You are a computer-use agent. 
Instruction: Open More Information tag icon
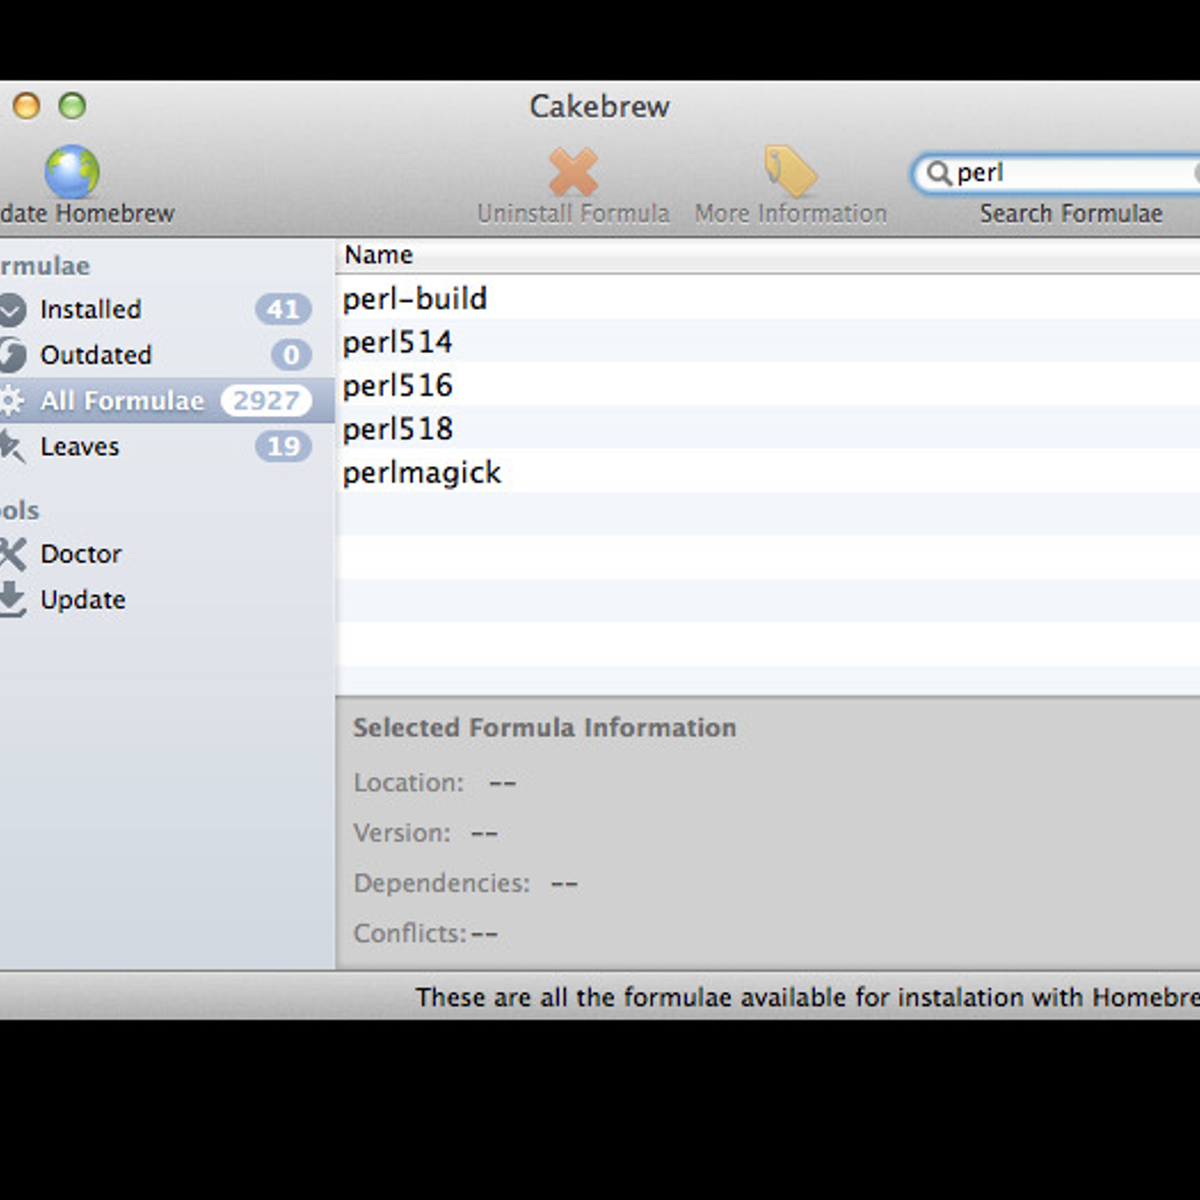coord(790,171)
